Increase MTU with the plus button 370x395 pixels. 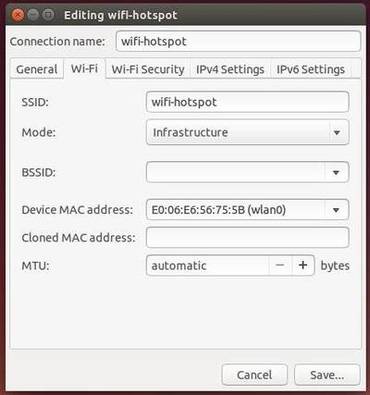tap(303, 265)
